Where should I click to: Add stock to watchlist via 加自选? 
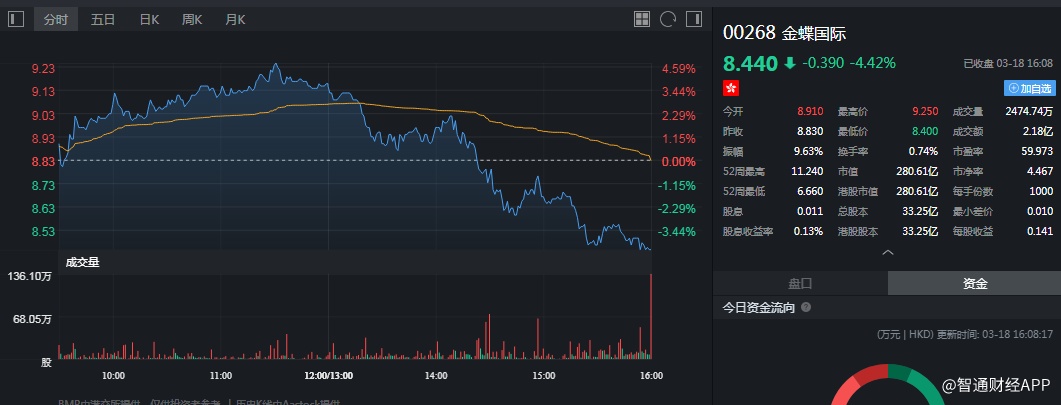[1029, 88]
